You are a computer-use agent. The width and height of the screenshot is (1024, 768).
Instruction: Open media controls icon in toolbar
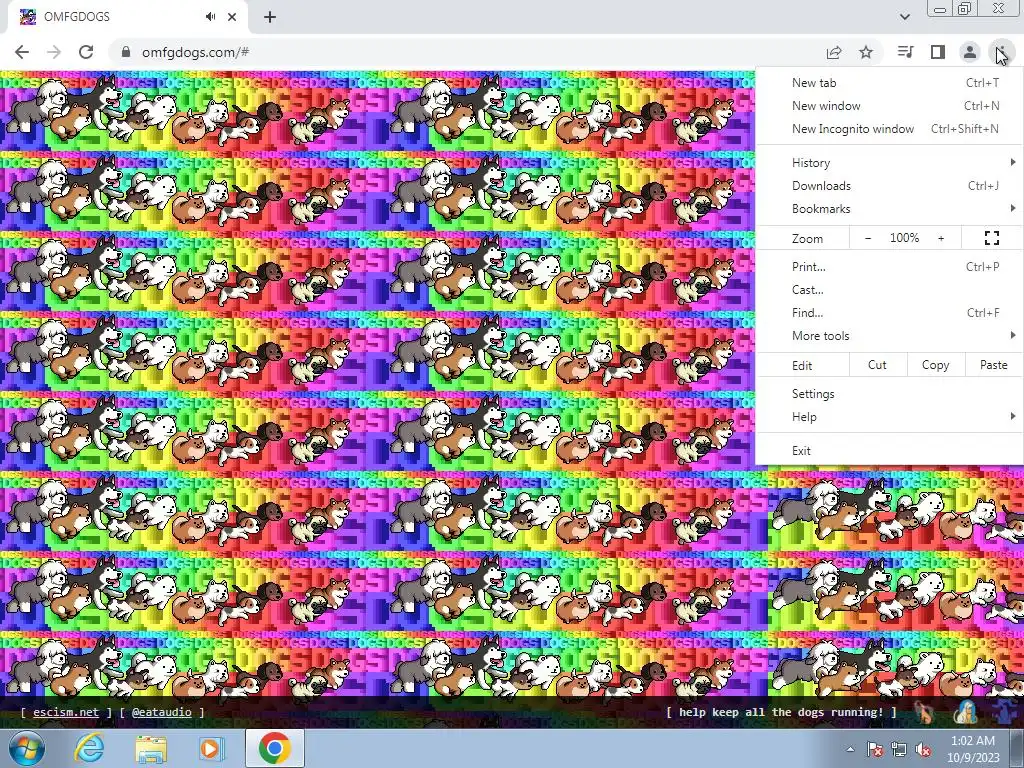click(905, 52)
